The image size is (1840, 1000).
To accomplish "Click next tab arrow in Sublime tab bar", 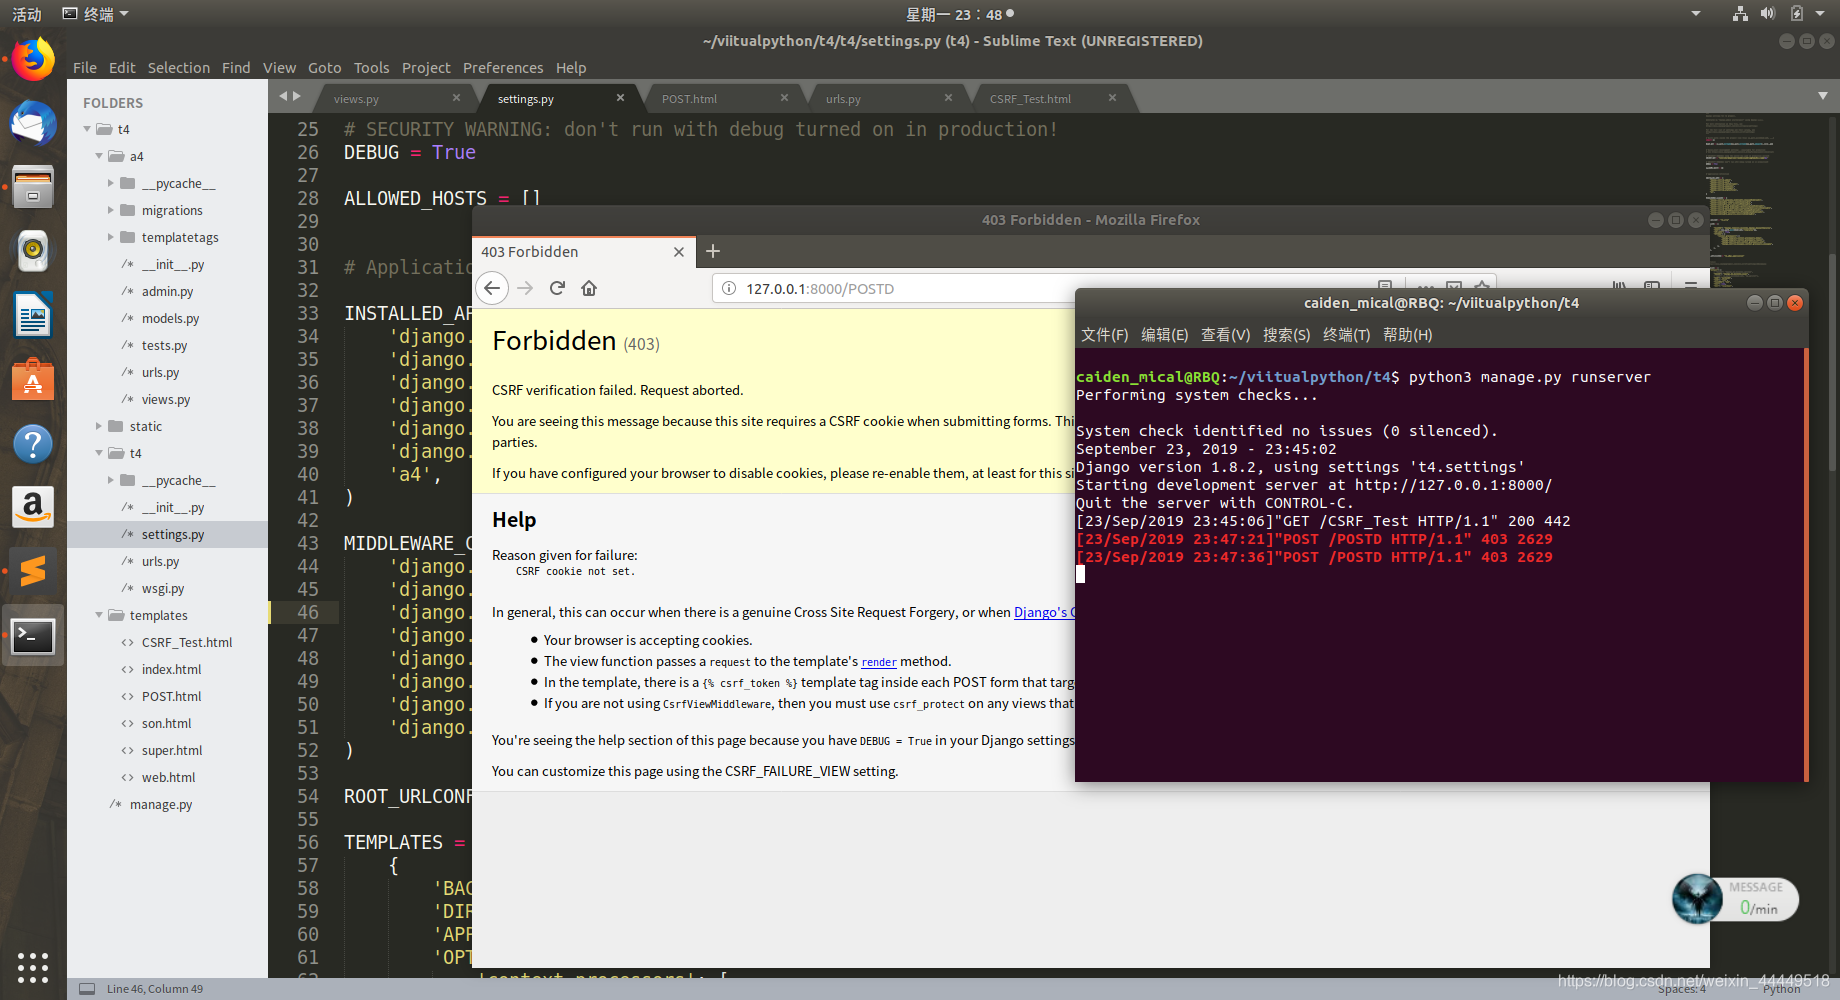I will point(297,96).
